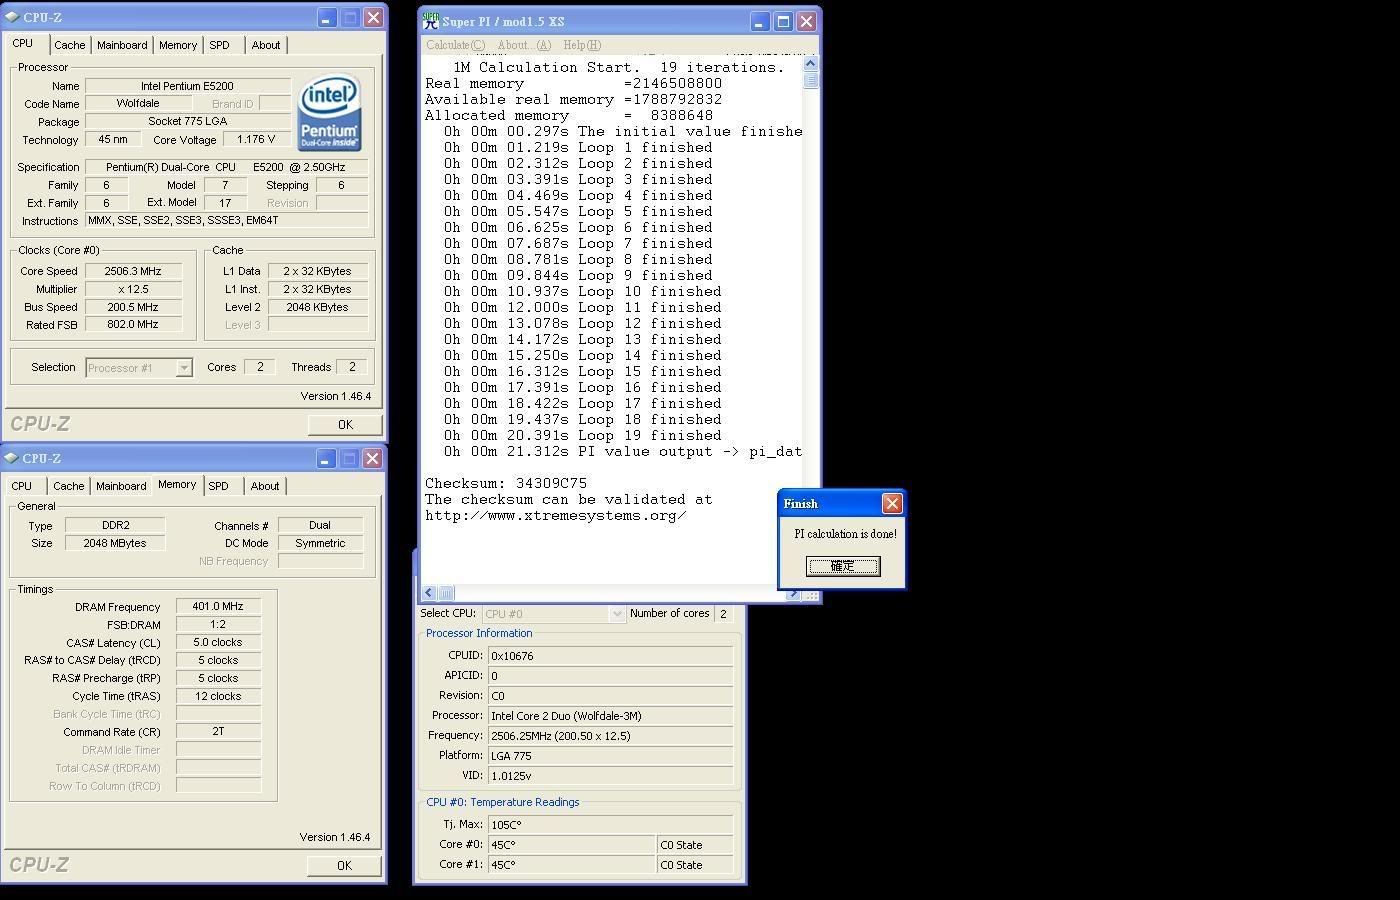
Task: Click Loop 19 finished line
Action: (583, 436)
